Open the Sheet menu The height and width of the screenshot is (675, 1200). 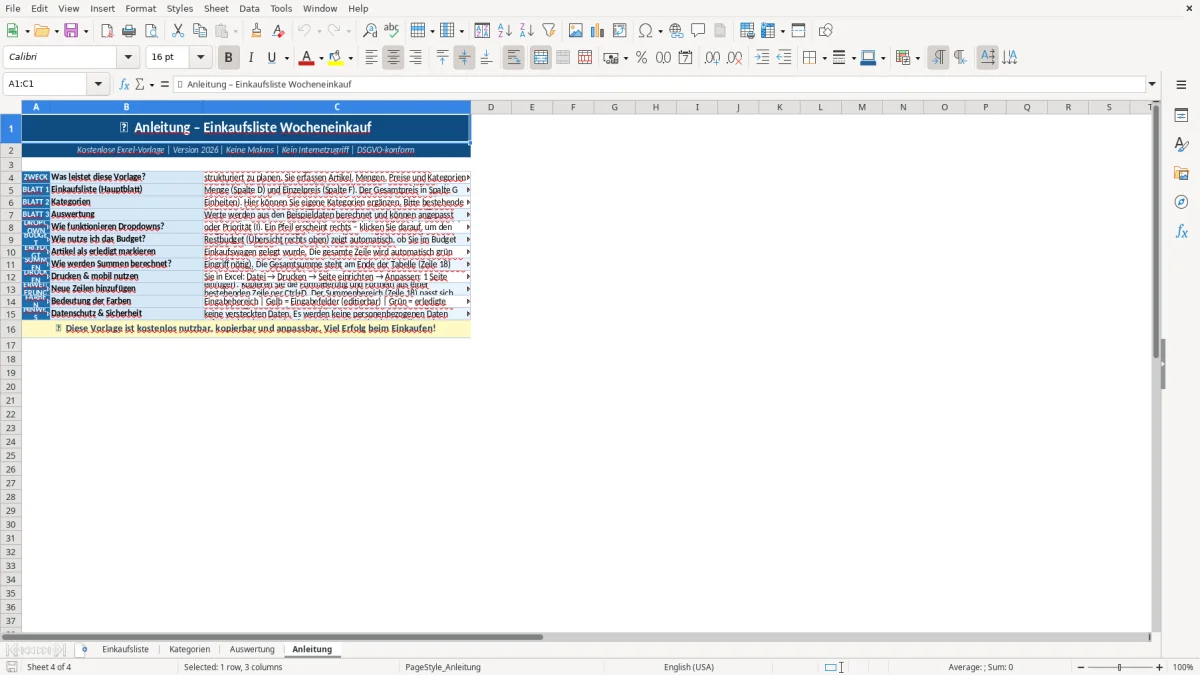pyautogui.click(x=216, y=8)
